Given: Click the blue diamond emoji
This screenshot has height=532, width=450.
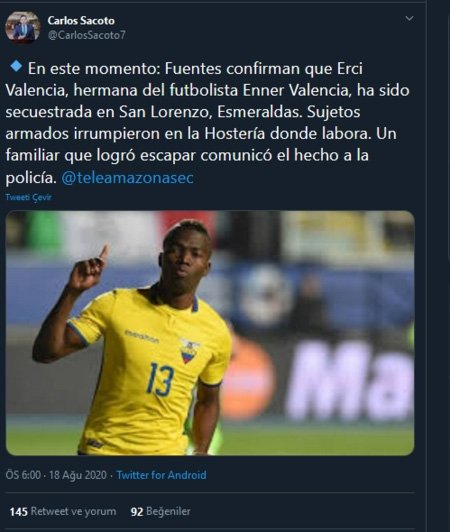Looking at the screenshot, I should click(16, 66).
